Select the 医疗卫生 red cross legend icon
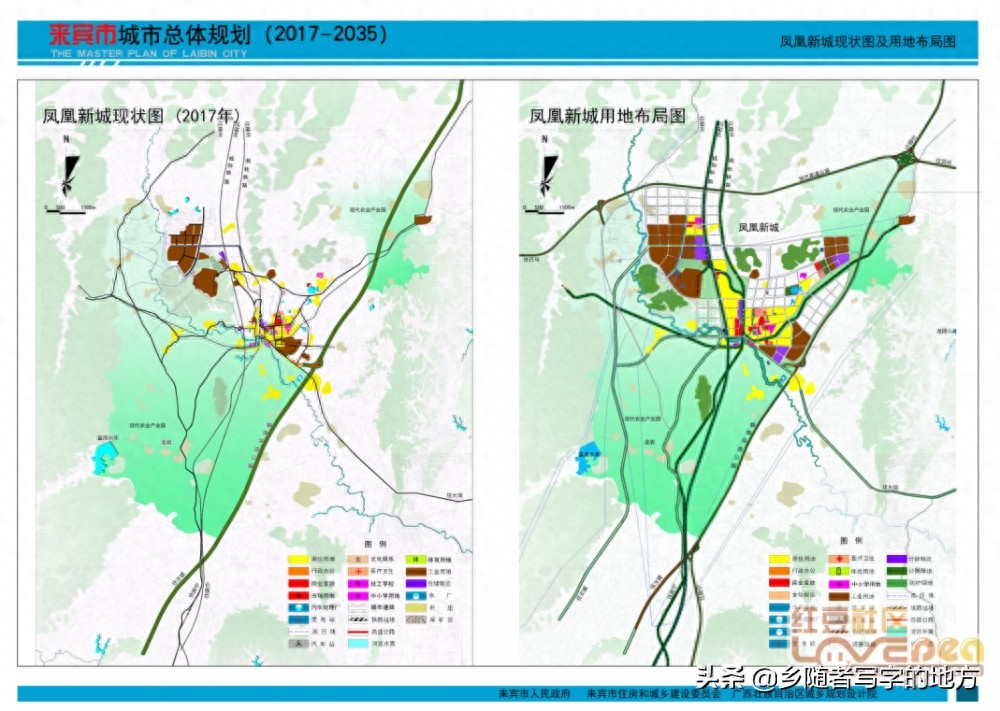 click(x=358, y=571)
